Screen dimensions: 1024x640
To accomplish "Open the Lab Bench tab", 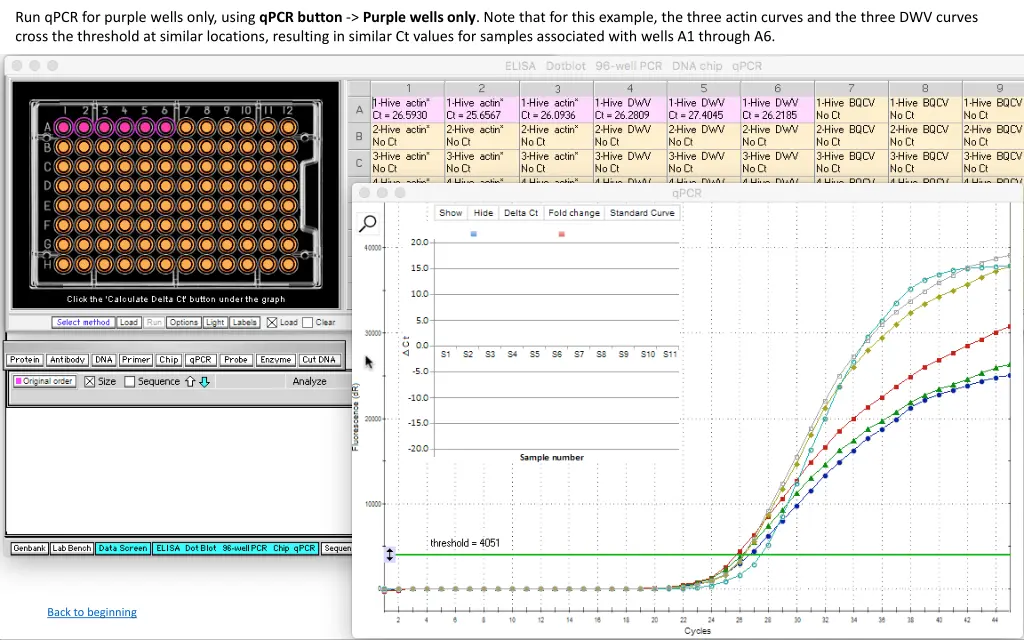I will click(72, 548).
